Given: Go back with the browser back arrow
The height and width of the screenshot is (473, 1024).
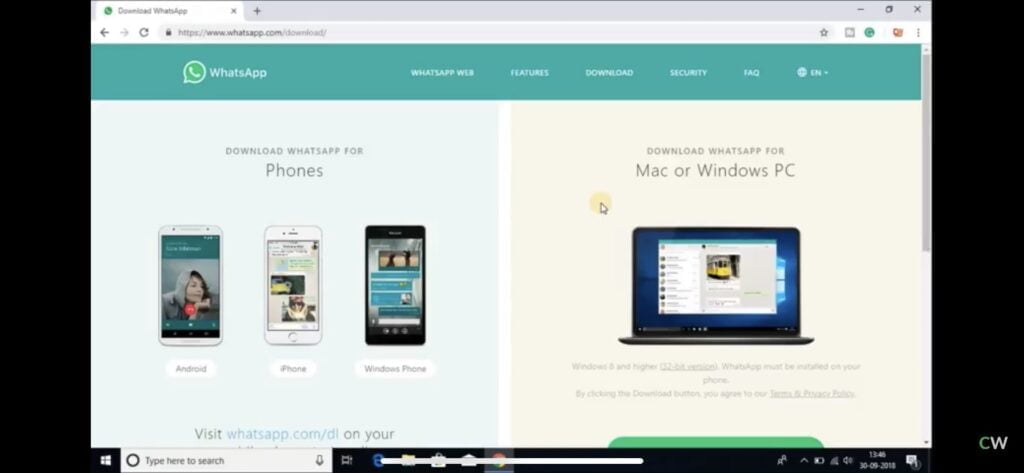Looking at the screenshot, I should pos(104,32).
